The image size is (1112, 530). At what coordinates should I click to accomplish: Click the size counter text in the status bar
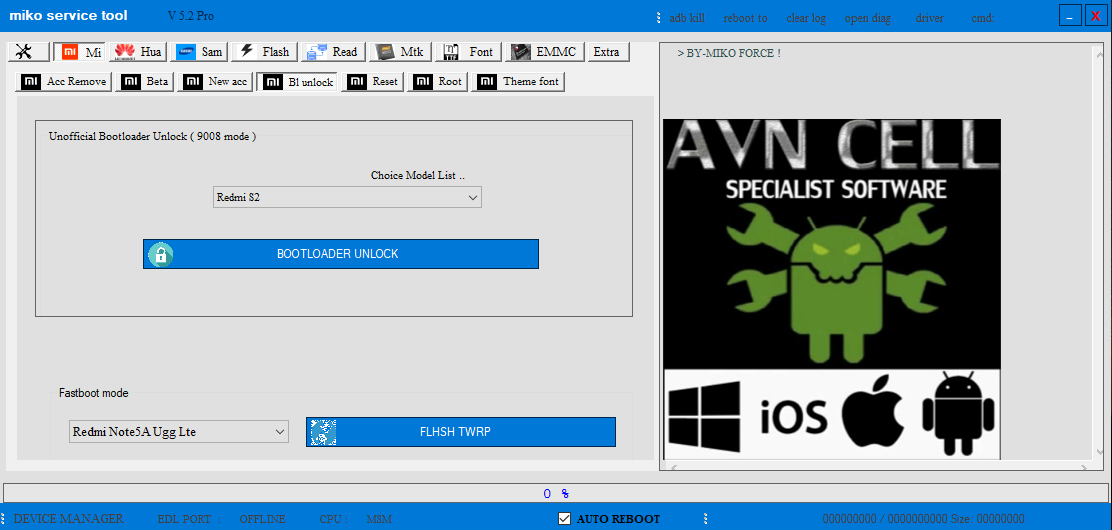[923, 519]
